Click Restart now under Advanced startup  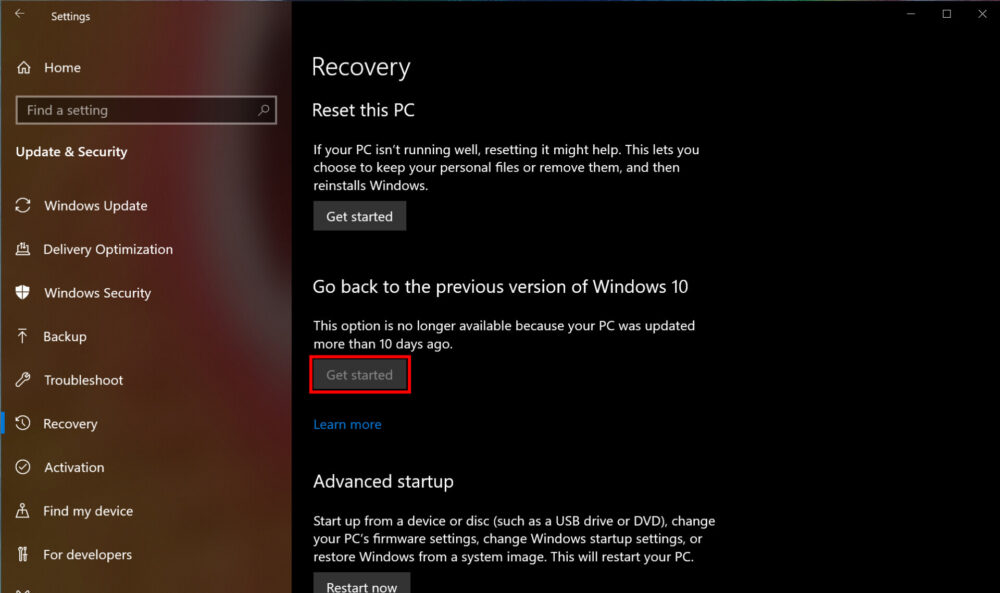pos(361,584)
